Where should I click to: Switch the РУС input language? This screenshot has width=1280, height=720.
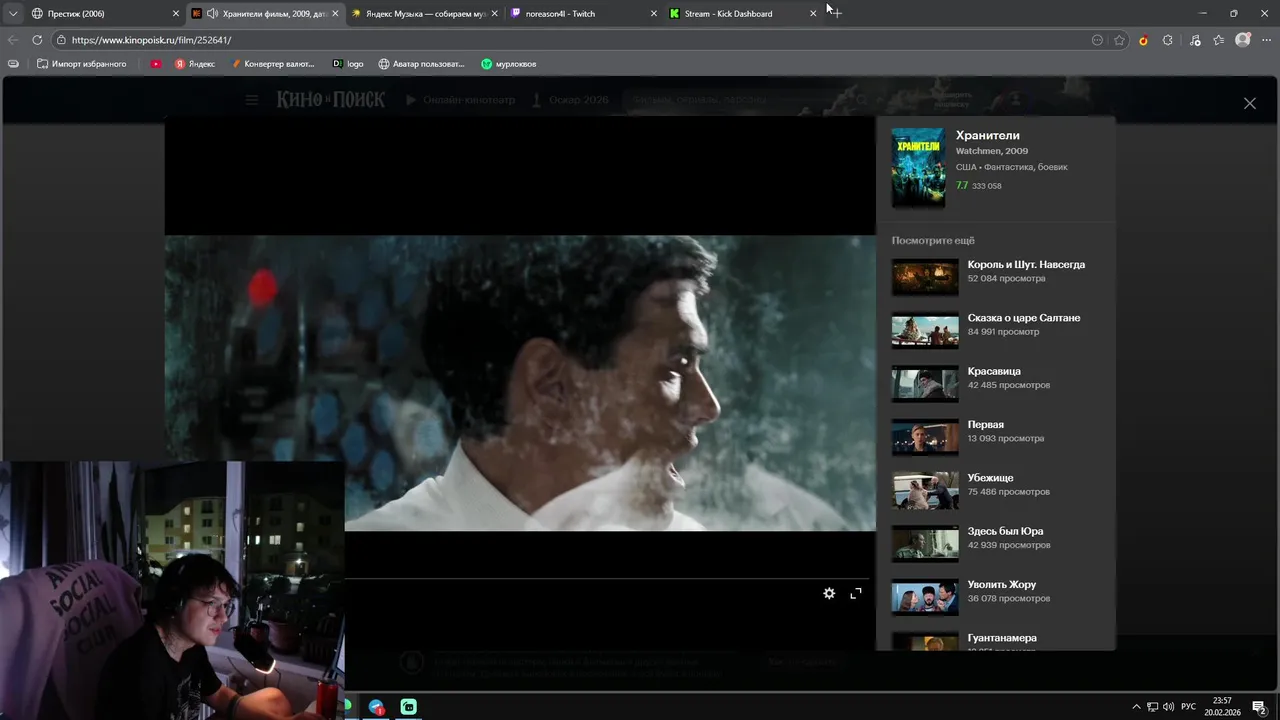1189,706
